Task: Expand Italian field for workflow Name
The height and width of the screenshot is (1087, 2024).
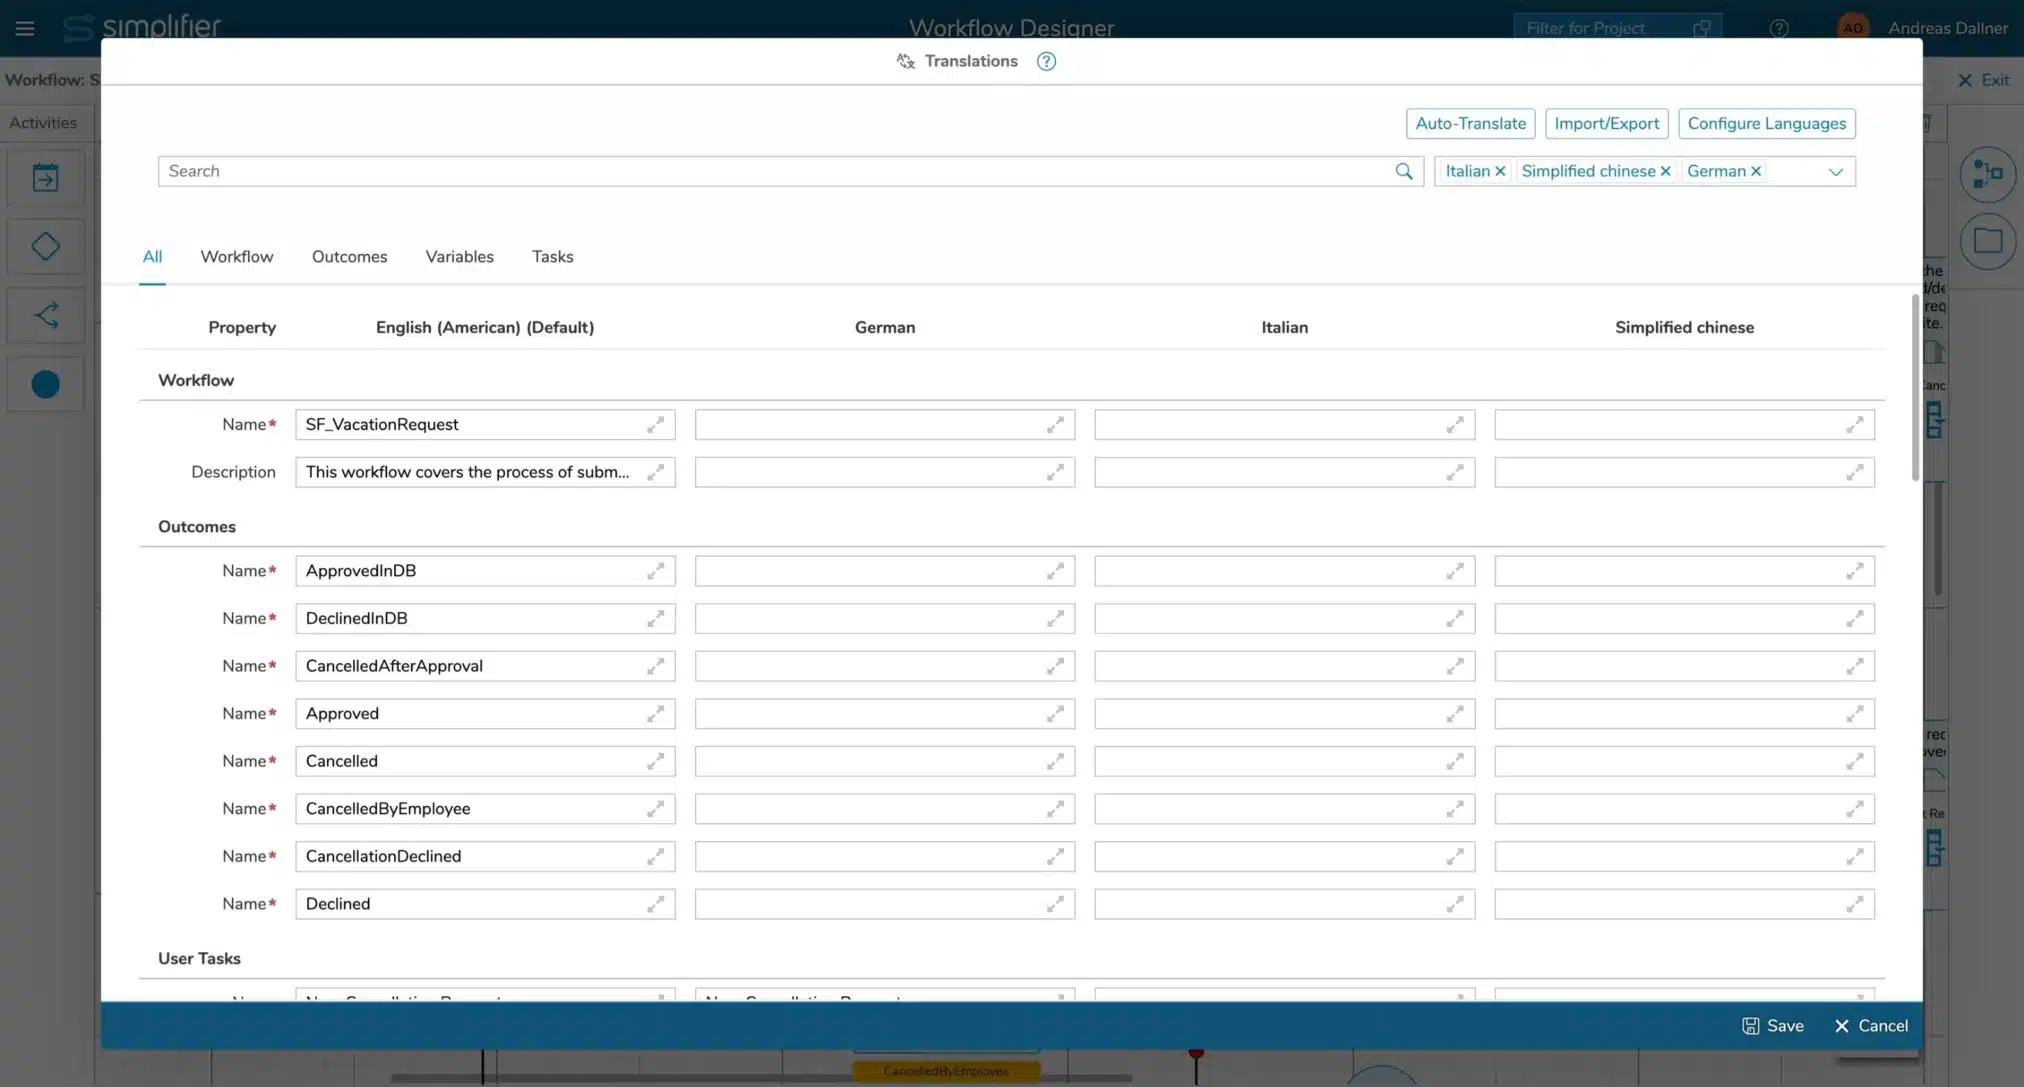Action: [x=1455, y=425]
